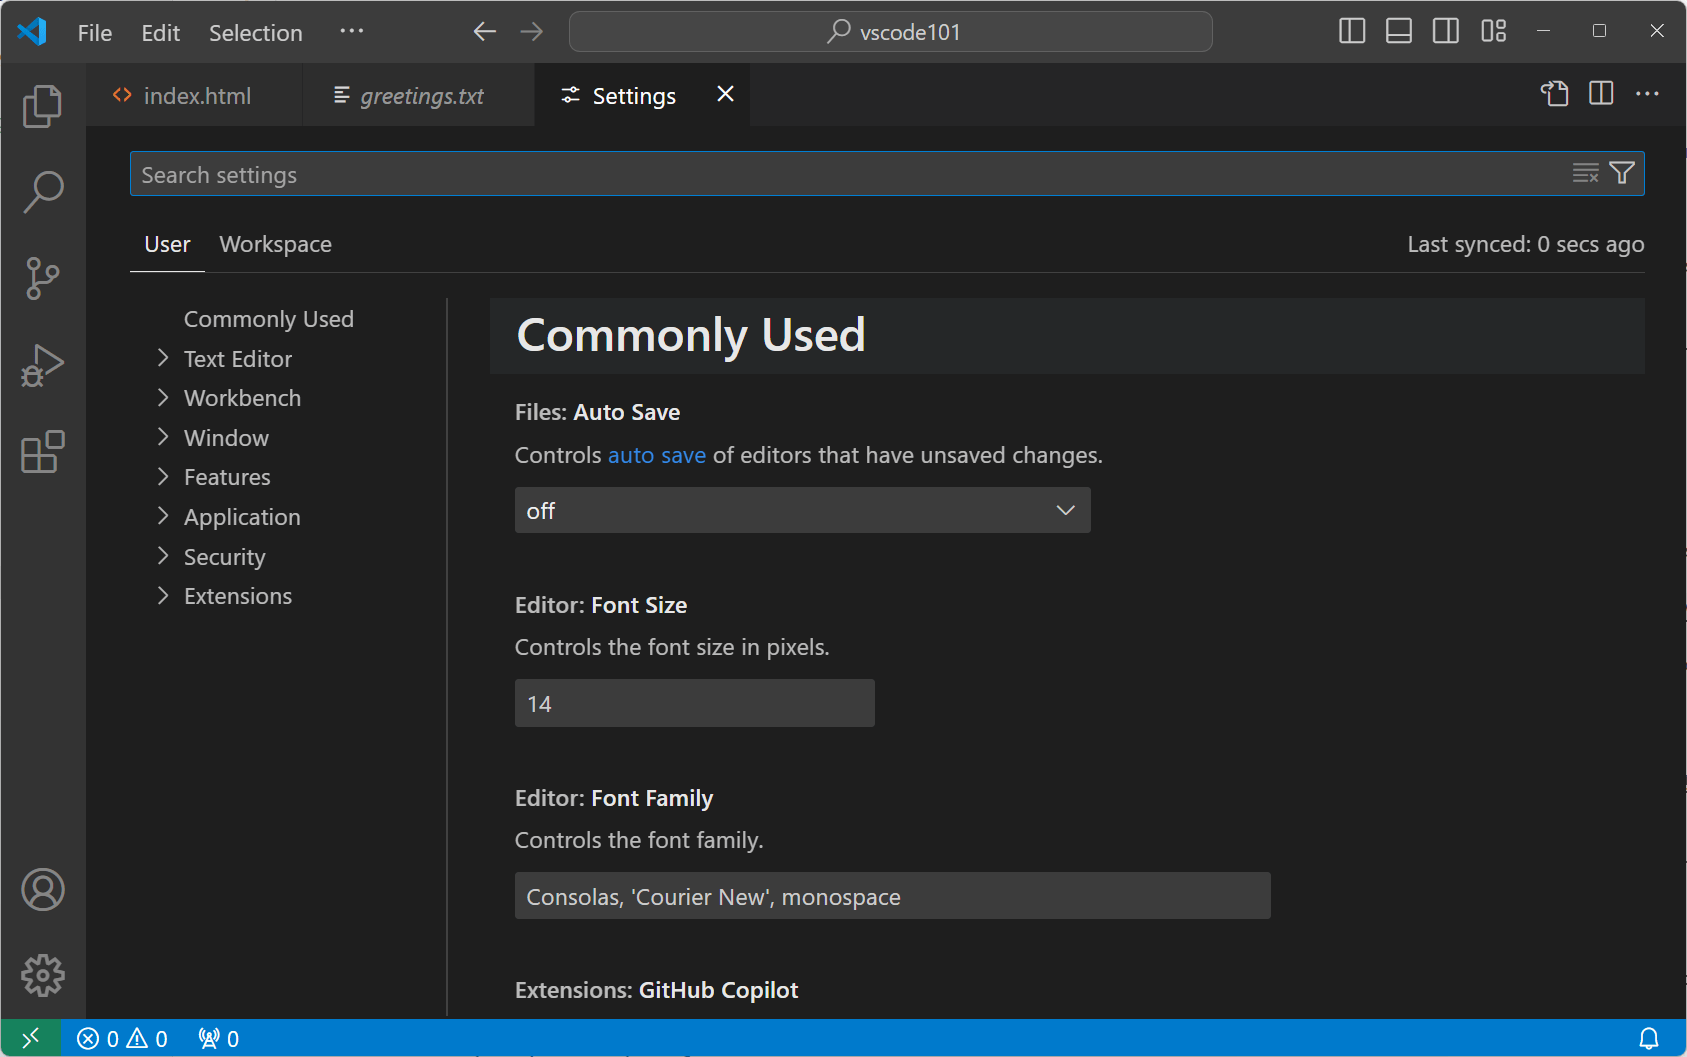This screenshot has height=1057, width=1687.
Task: Open the Manage gear icon
Action: click(x=42, y=976)
